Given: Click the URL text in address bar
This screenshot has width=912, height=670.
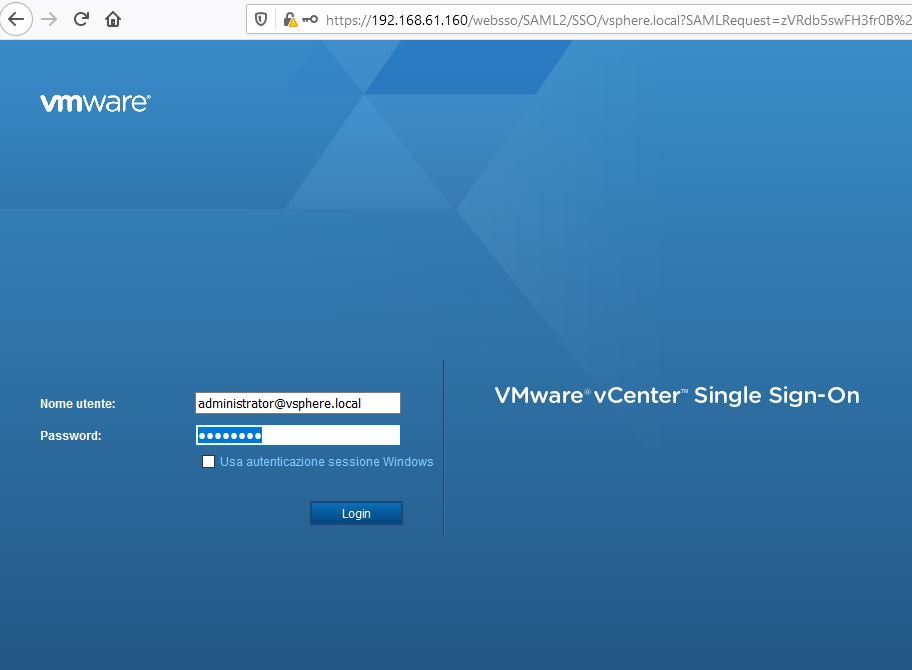Looking at the screenshot, I should [x=618, y=20].
